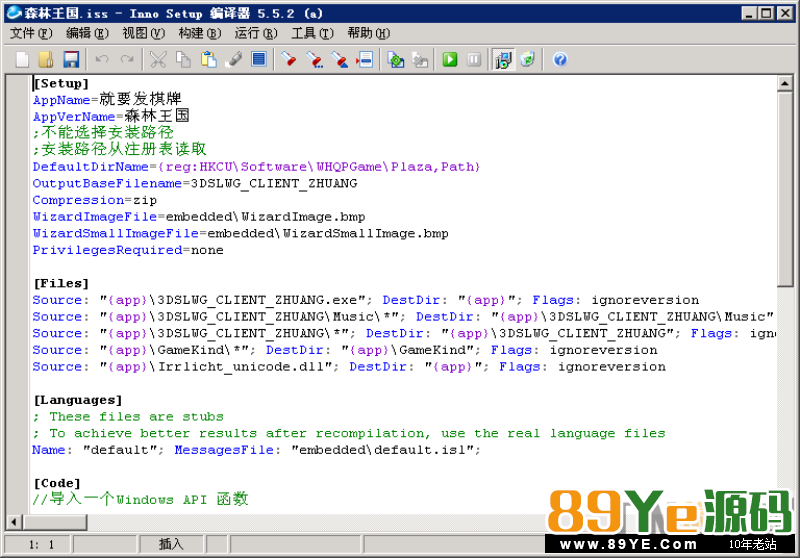800x558 pixels.
Task: Click the [Setup] section header line
Action: point(61,83)
